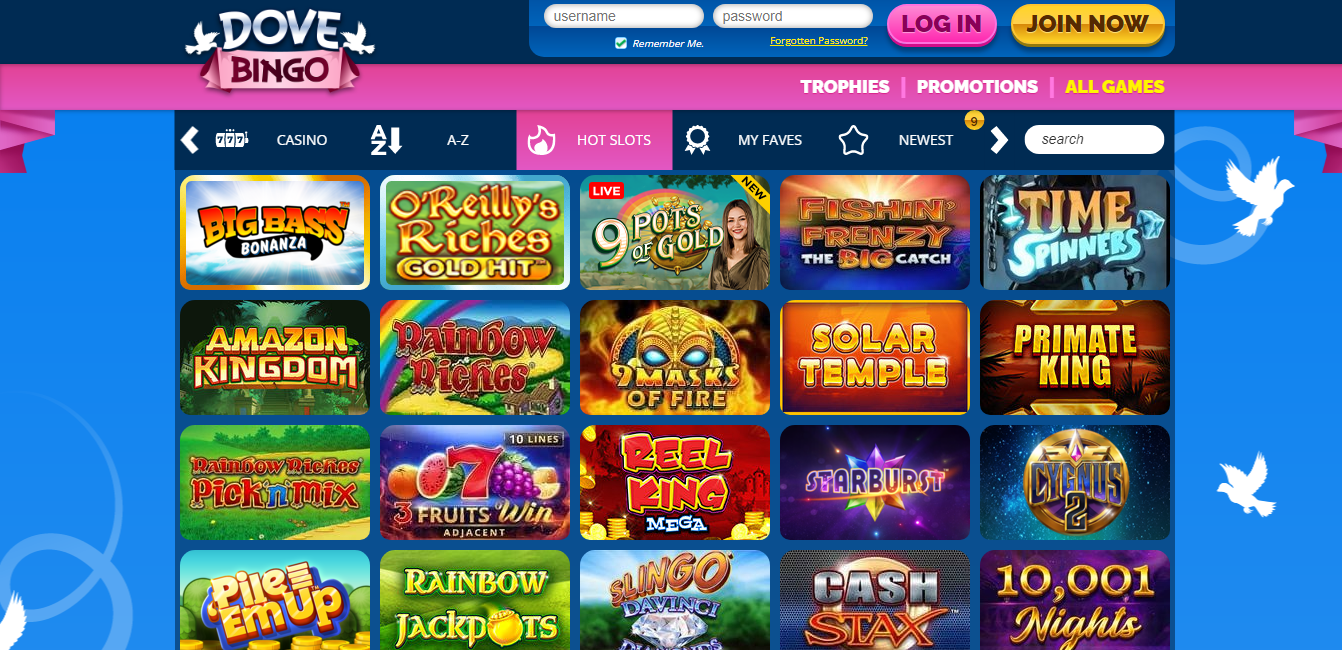Toggle the Remember Me checkbox

coord(621,43)
